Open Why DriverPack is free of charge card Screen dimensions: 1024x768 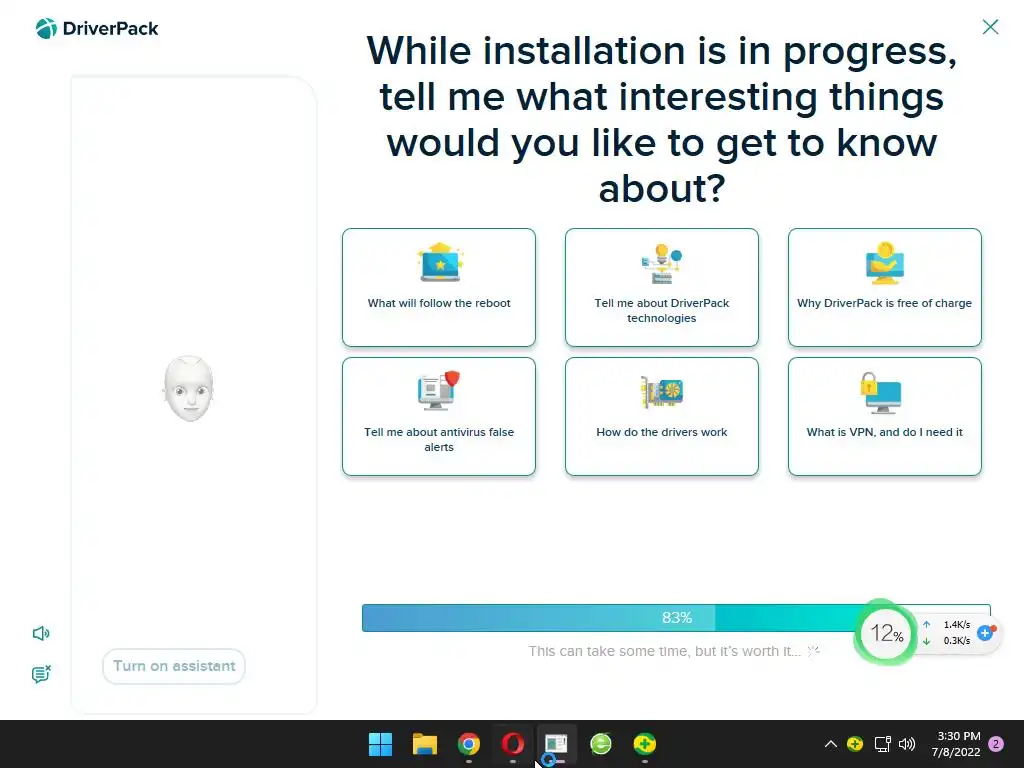[884, 287]
